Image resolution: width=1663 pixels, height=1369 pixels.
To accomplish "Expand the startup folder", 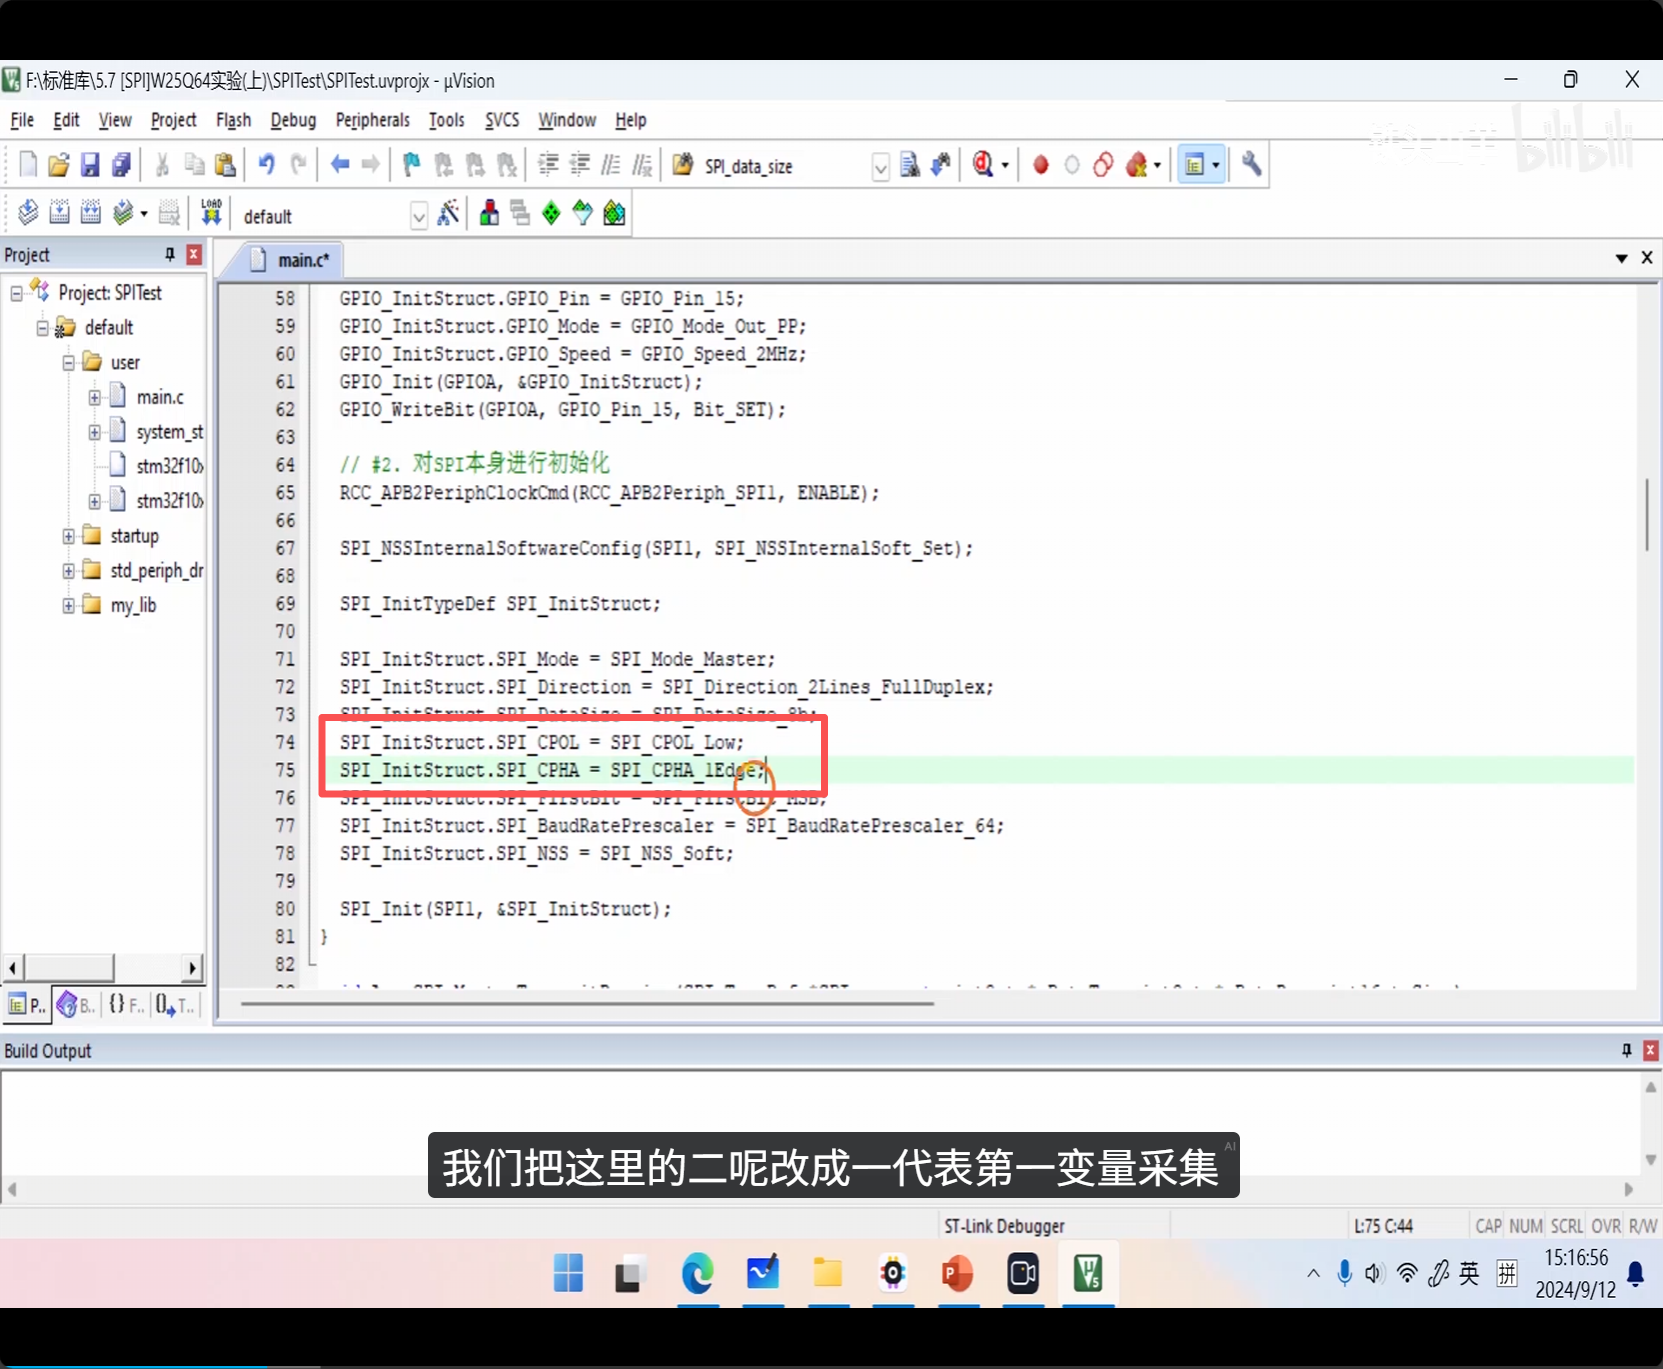I will point(68,536).
